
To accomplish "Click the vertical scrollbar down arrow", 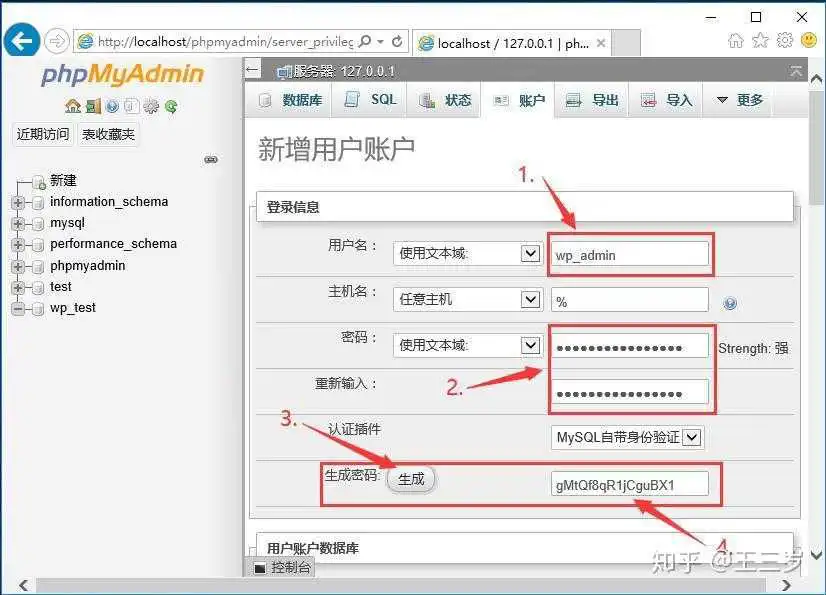I will coord(816,554).
